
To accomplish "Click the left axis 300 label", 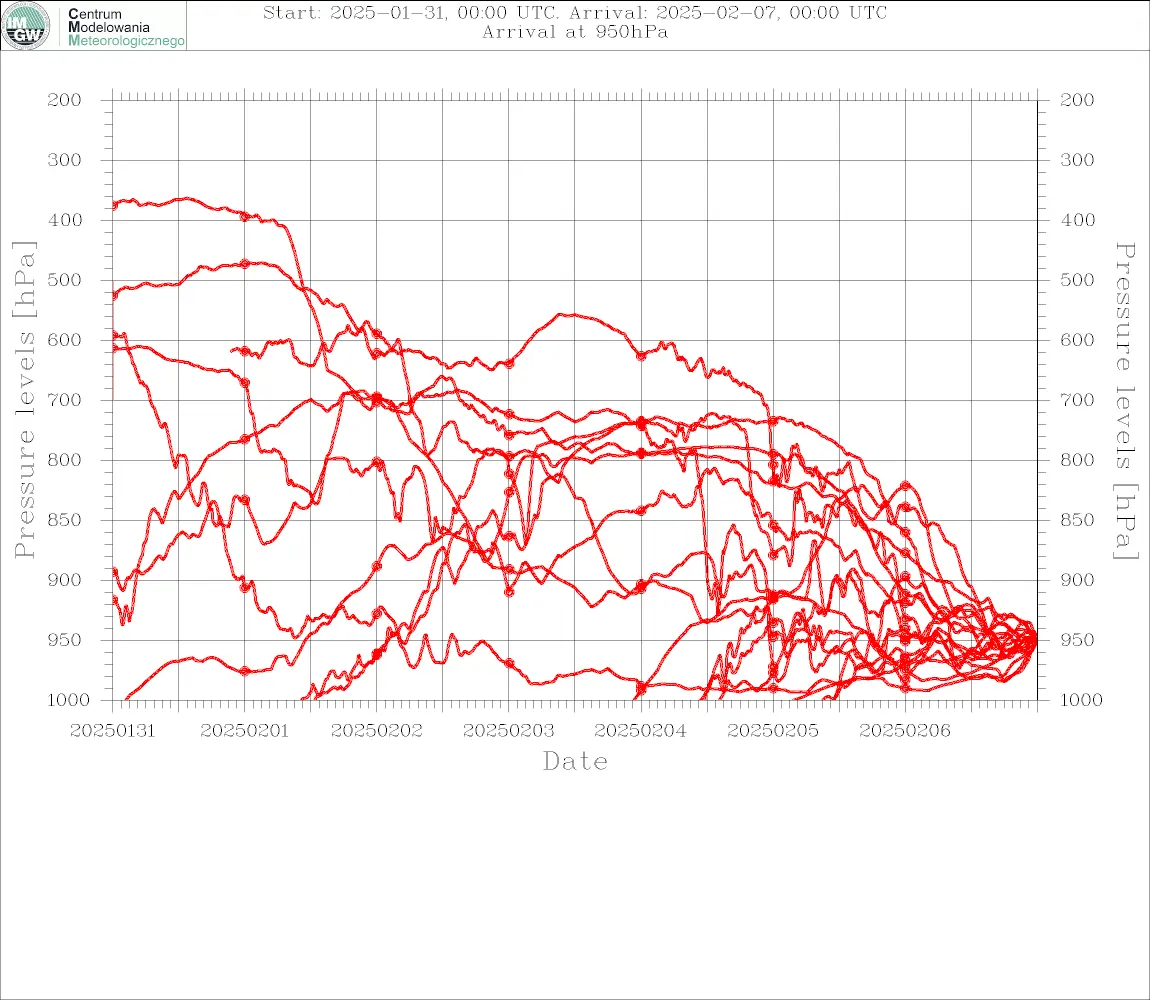I will point(65,160).
